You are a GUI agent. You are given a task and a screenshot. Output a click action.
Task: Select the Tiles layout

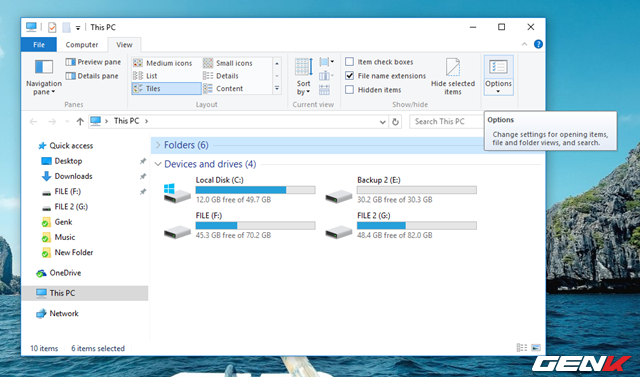pos(166,89)
